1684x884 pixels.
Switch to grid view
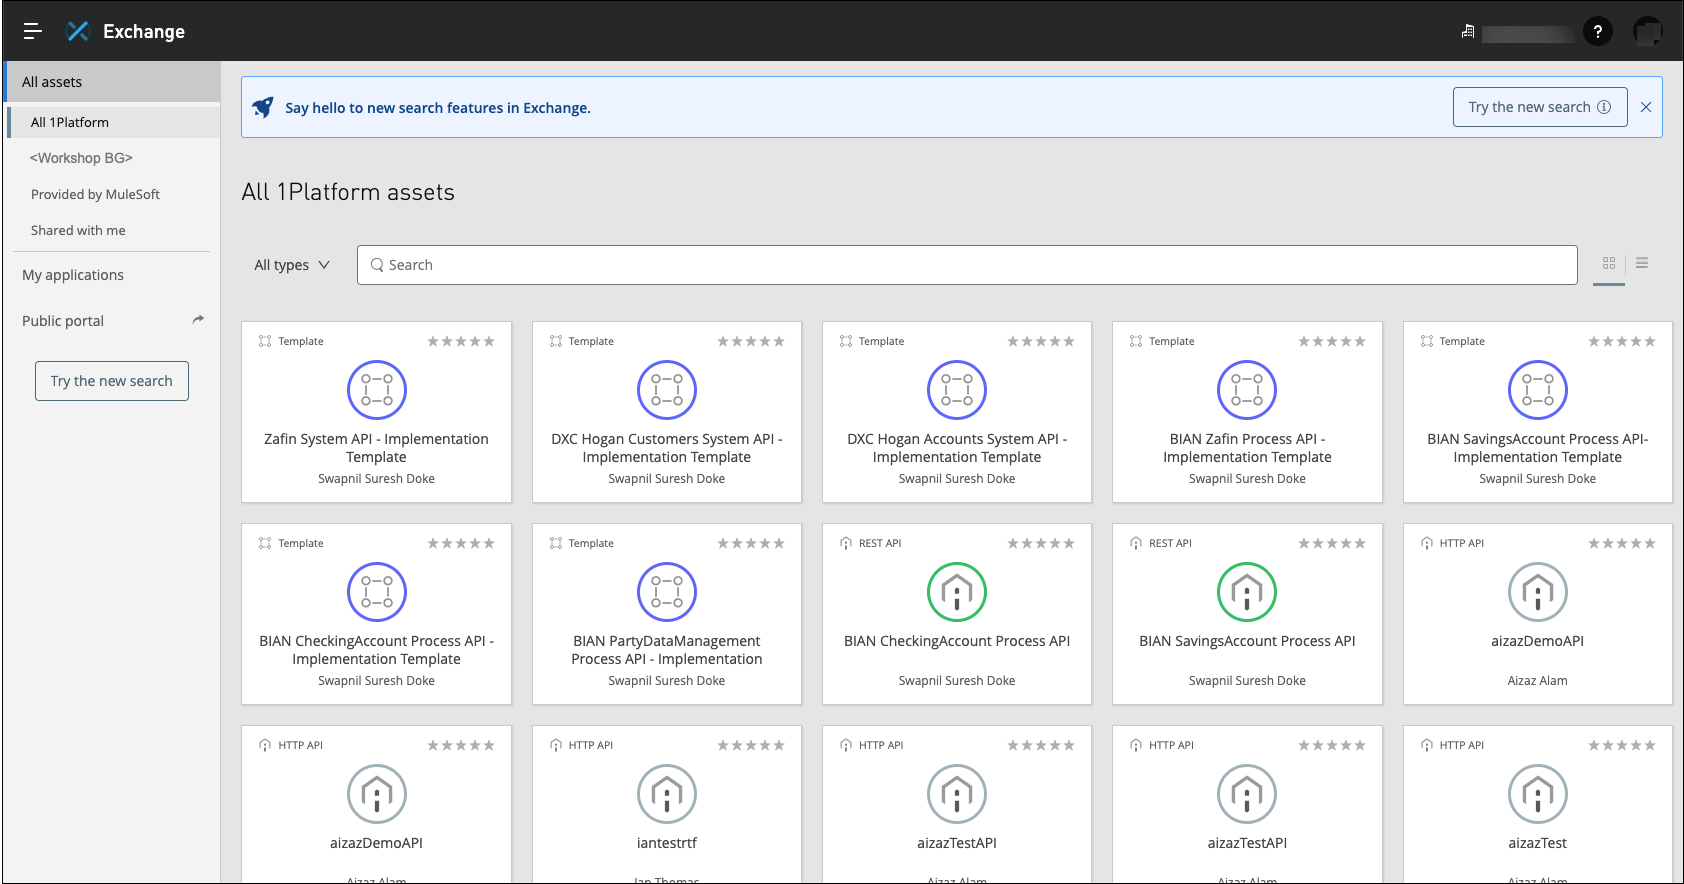[1609, 263]
